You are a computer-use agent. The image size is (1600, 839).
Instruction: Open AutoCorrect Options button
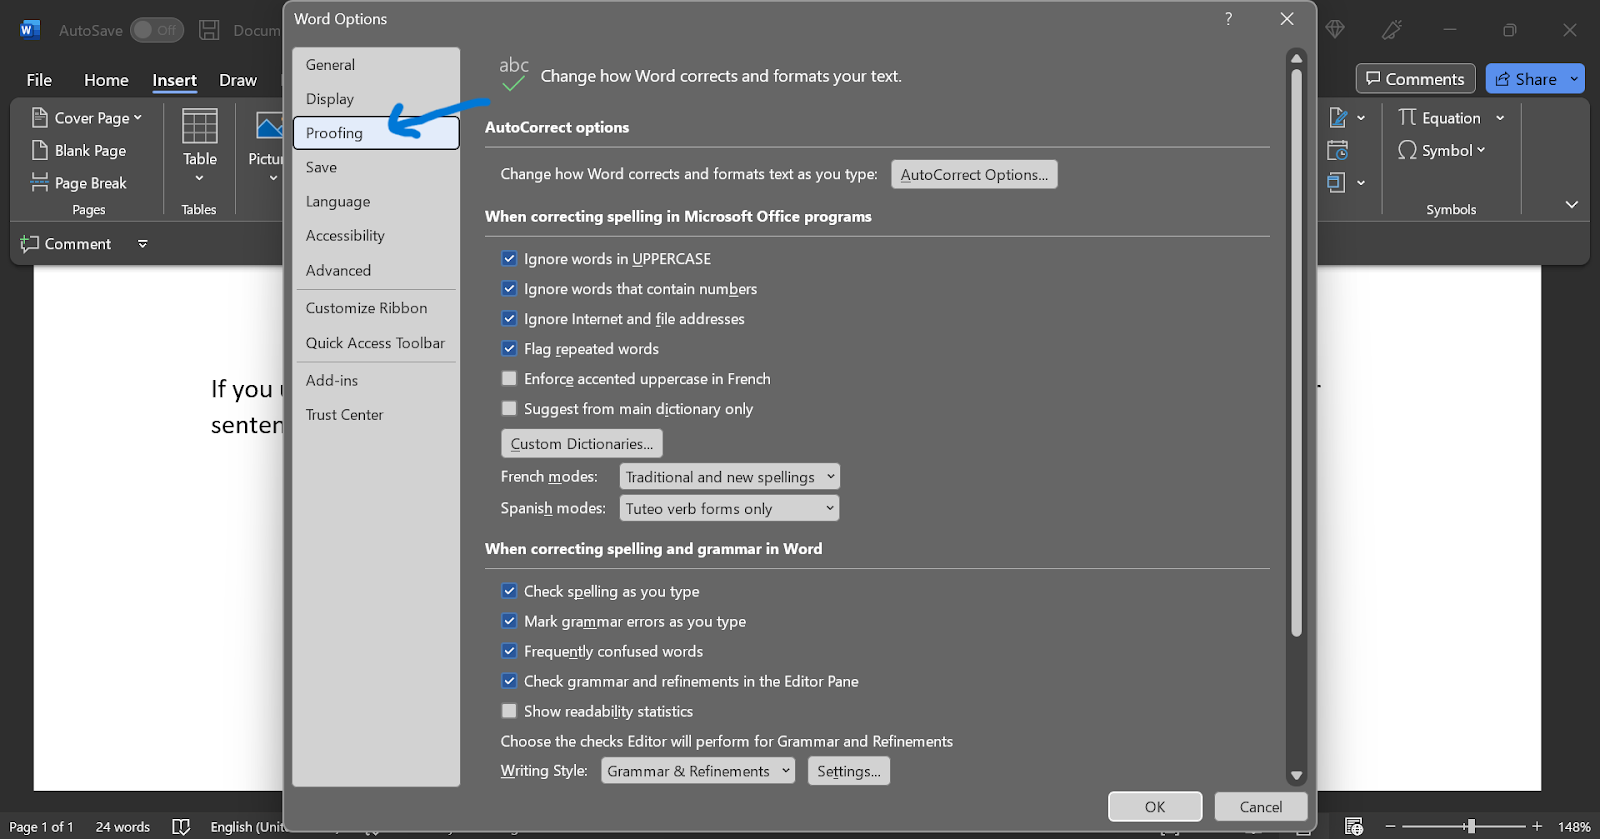click(x=974, y=174)
